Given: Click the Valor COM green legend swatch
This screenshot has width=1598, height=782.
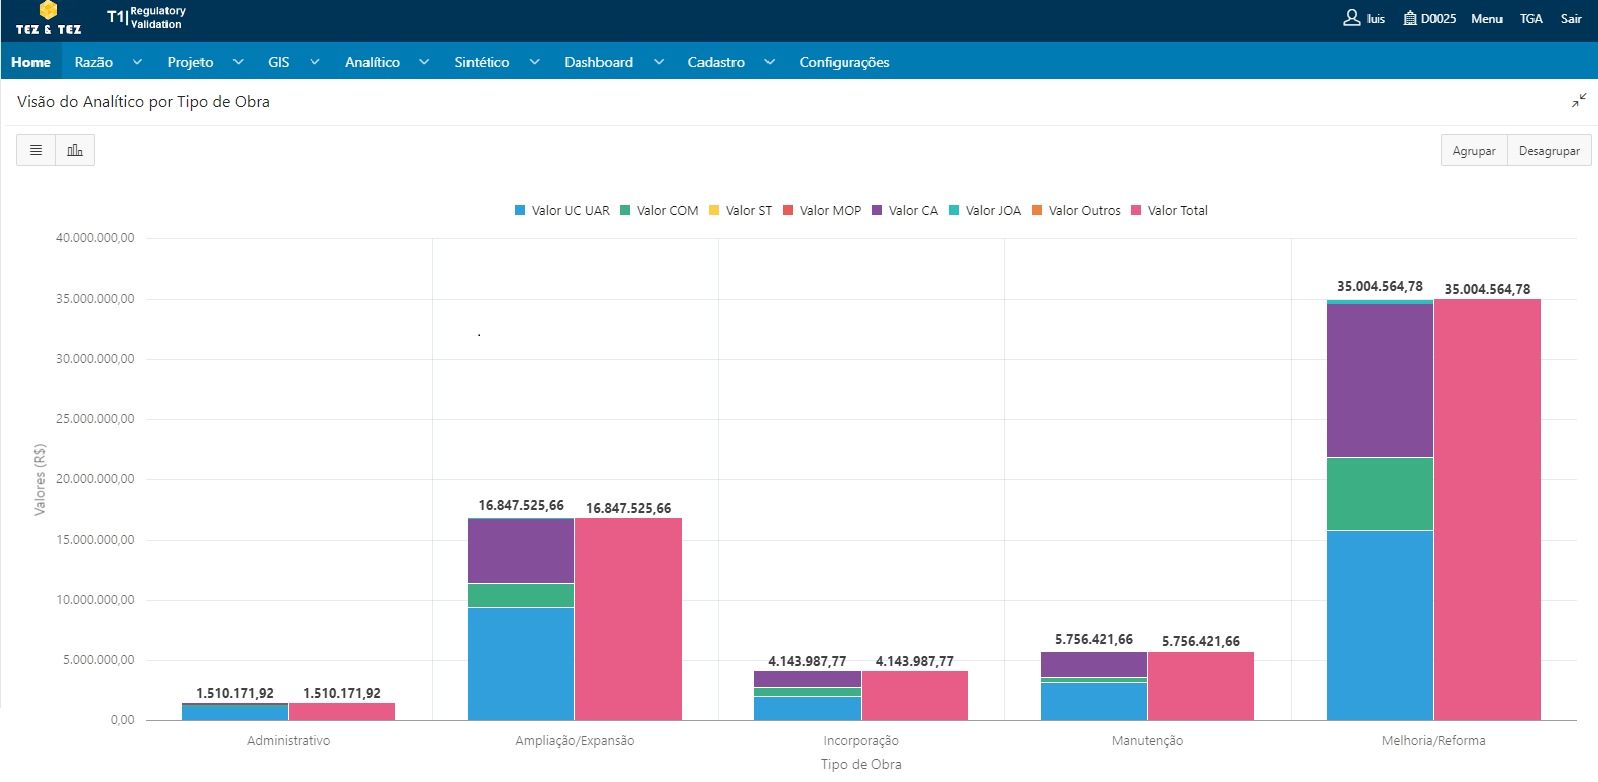Looking at the screenshot, I should pos(625,211).
